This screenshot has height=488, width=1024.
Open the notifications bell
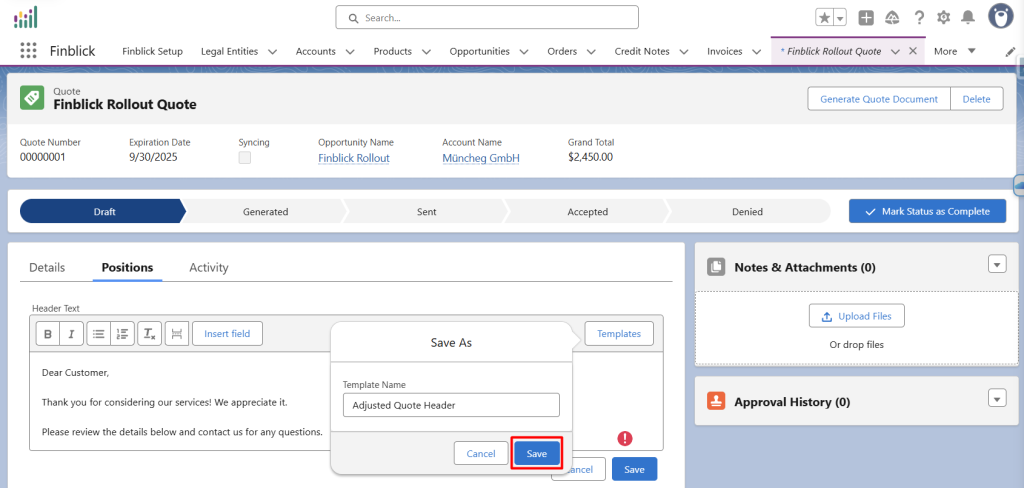[x=968, y=17]
